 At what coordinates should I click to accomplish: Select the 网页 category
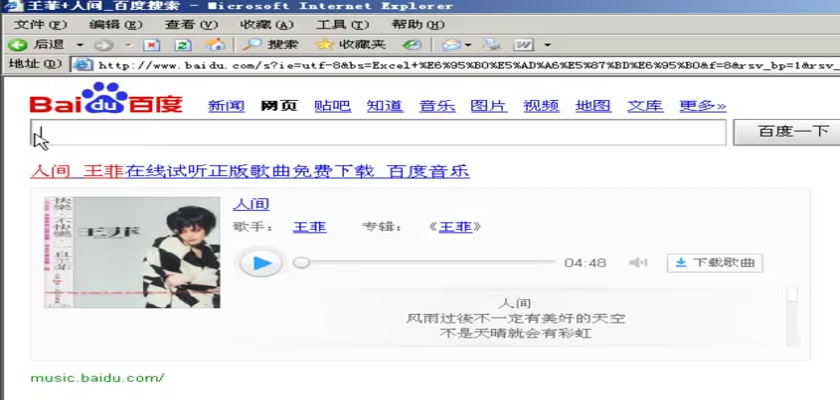[279, 106]
